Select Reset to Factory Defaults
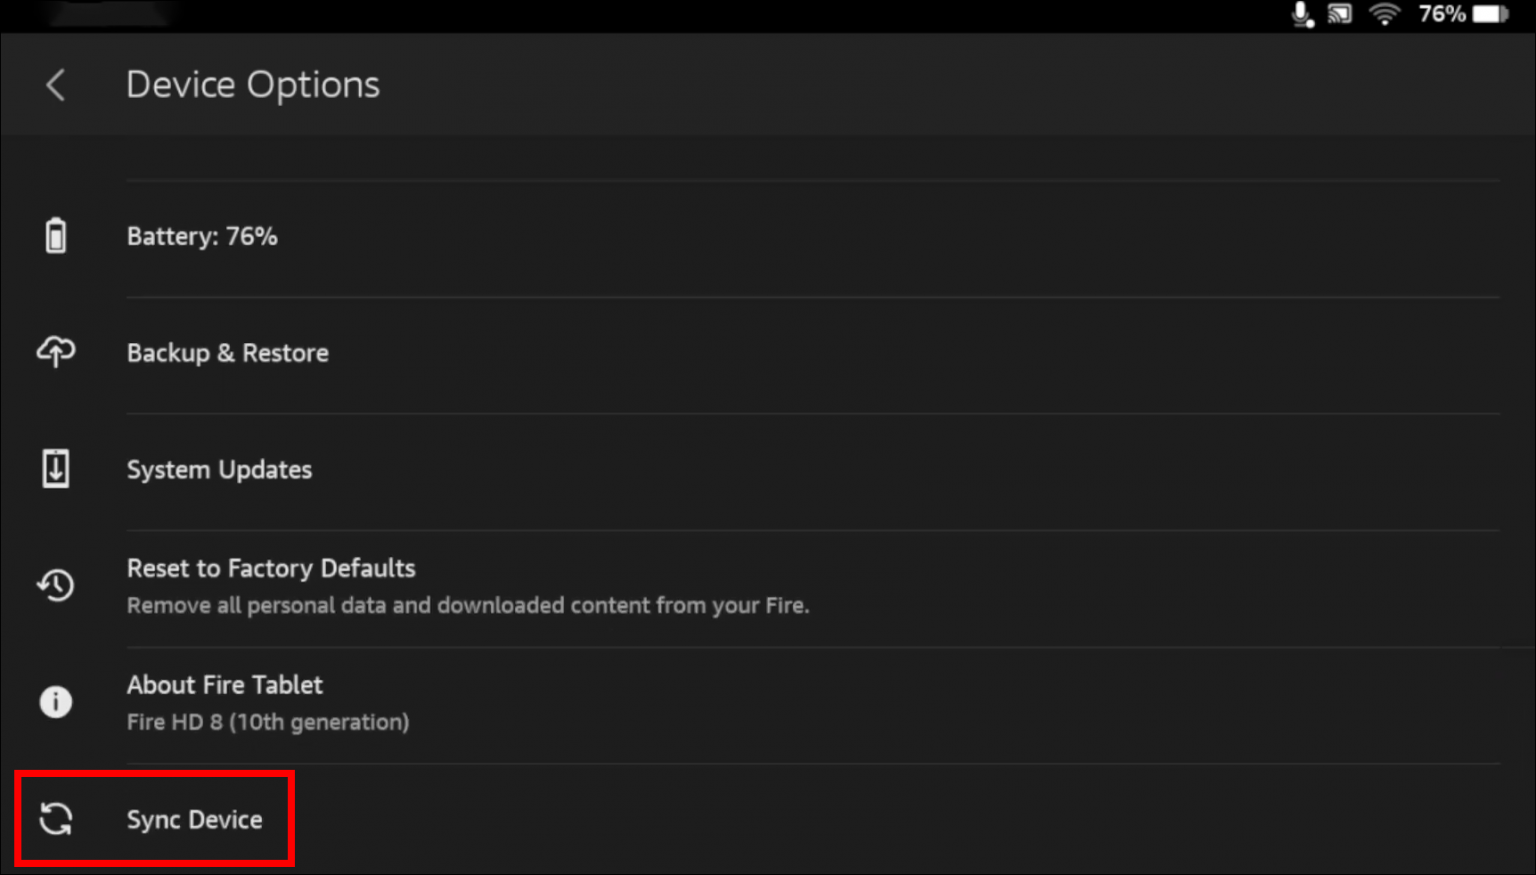The image size is (1536, 875). click(271, 568)
